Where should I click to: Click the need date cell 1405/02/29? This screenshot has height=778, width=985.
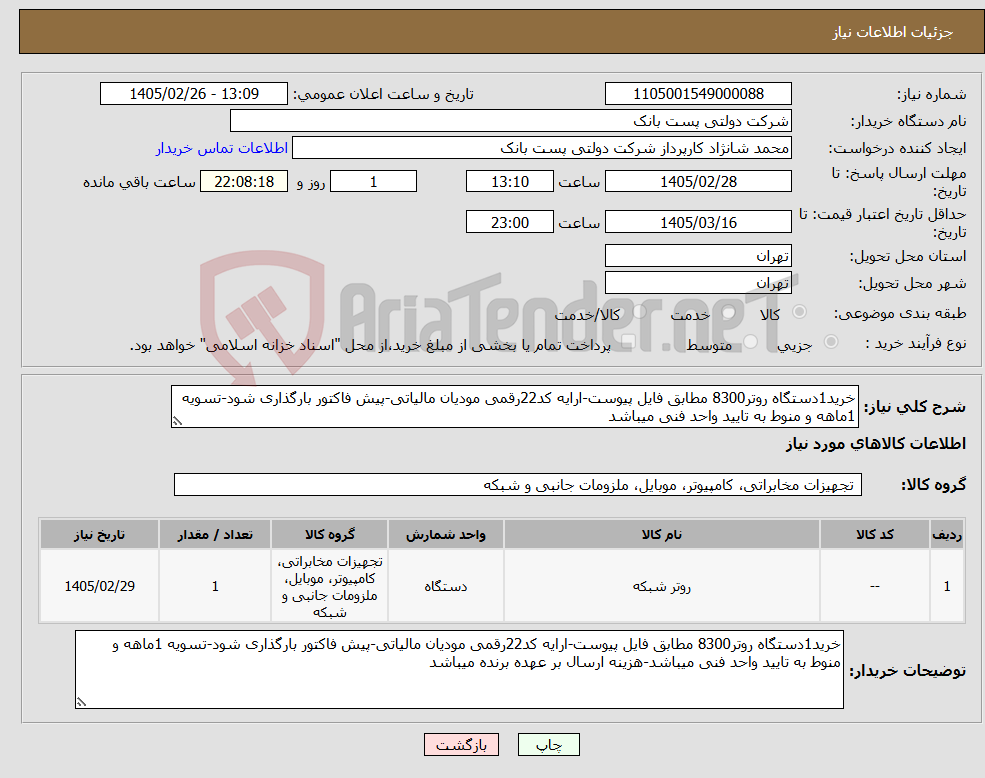[99, 586]
